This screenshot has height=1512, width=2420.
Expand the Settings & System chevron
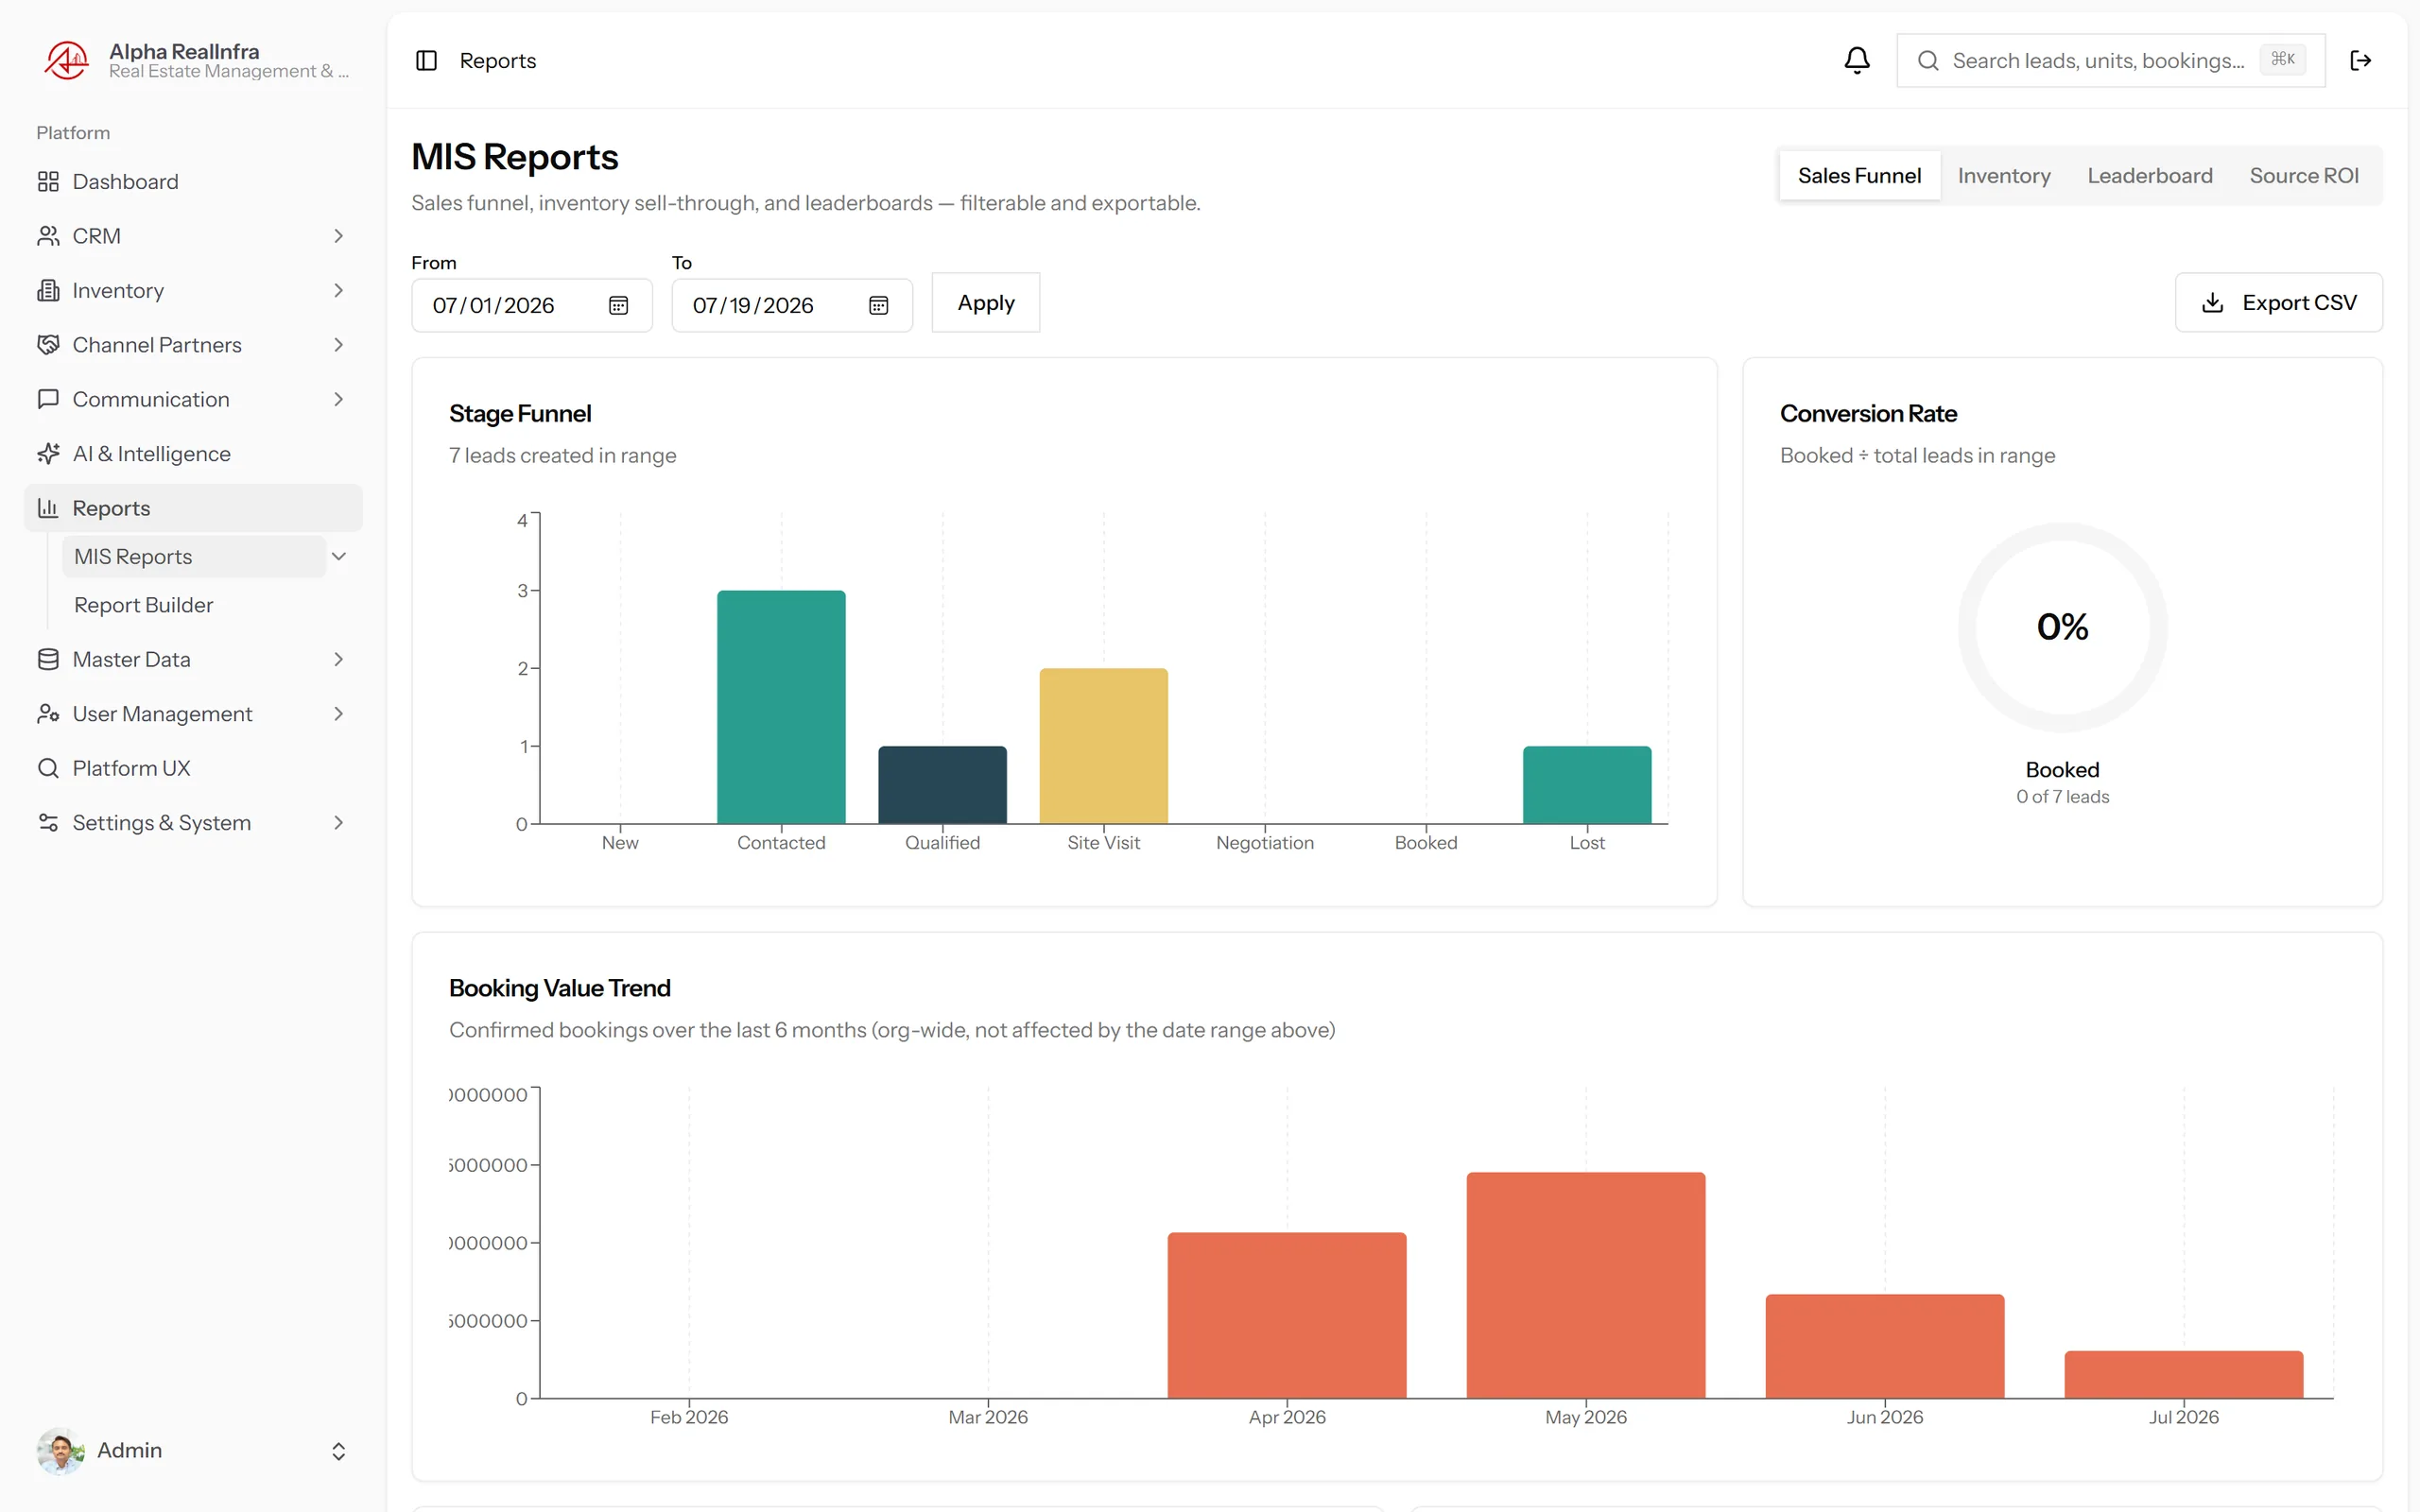coord(338,823)
